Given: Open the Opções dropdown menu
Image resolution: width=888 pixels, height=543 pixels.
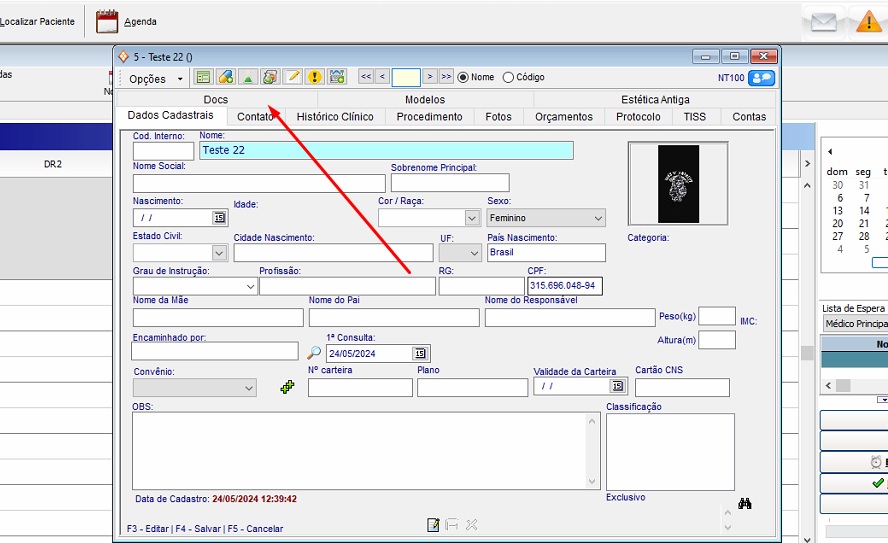Looking at the screenshot, I should pos(156,78).
